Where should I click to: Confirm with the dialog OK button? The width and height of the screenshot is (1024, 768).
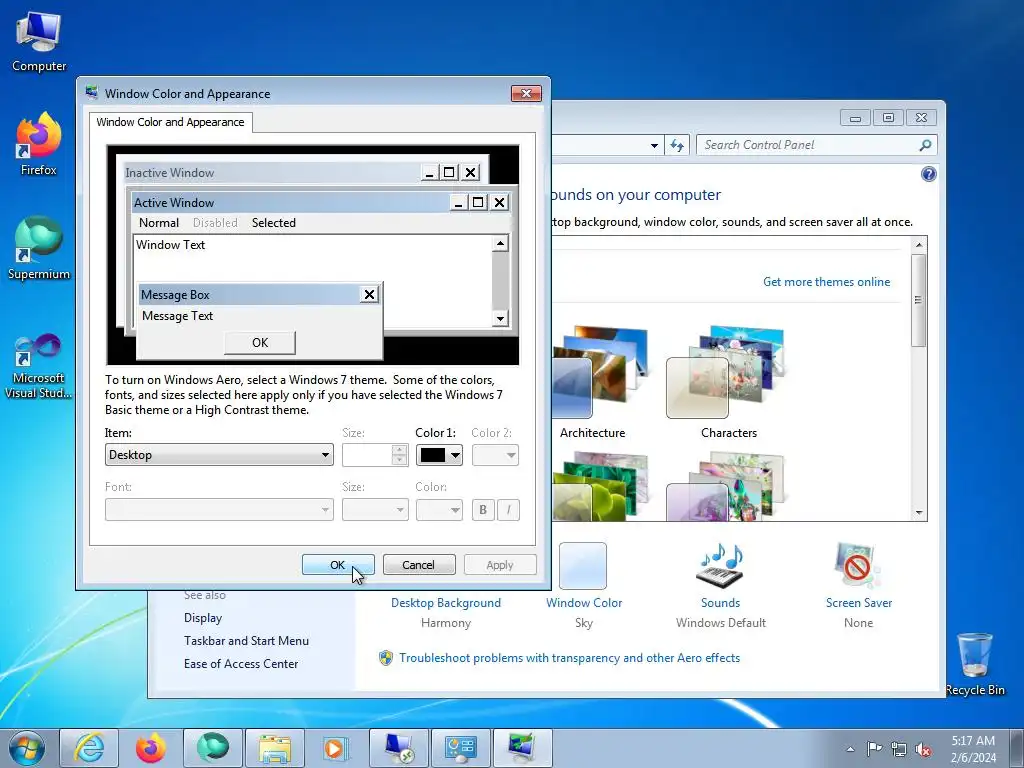[x=338, y=565]
